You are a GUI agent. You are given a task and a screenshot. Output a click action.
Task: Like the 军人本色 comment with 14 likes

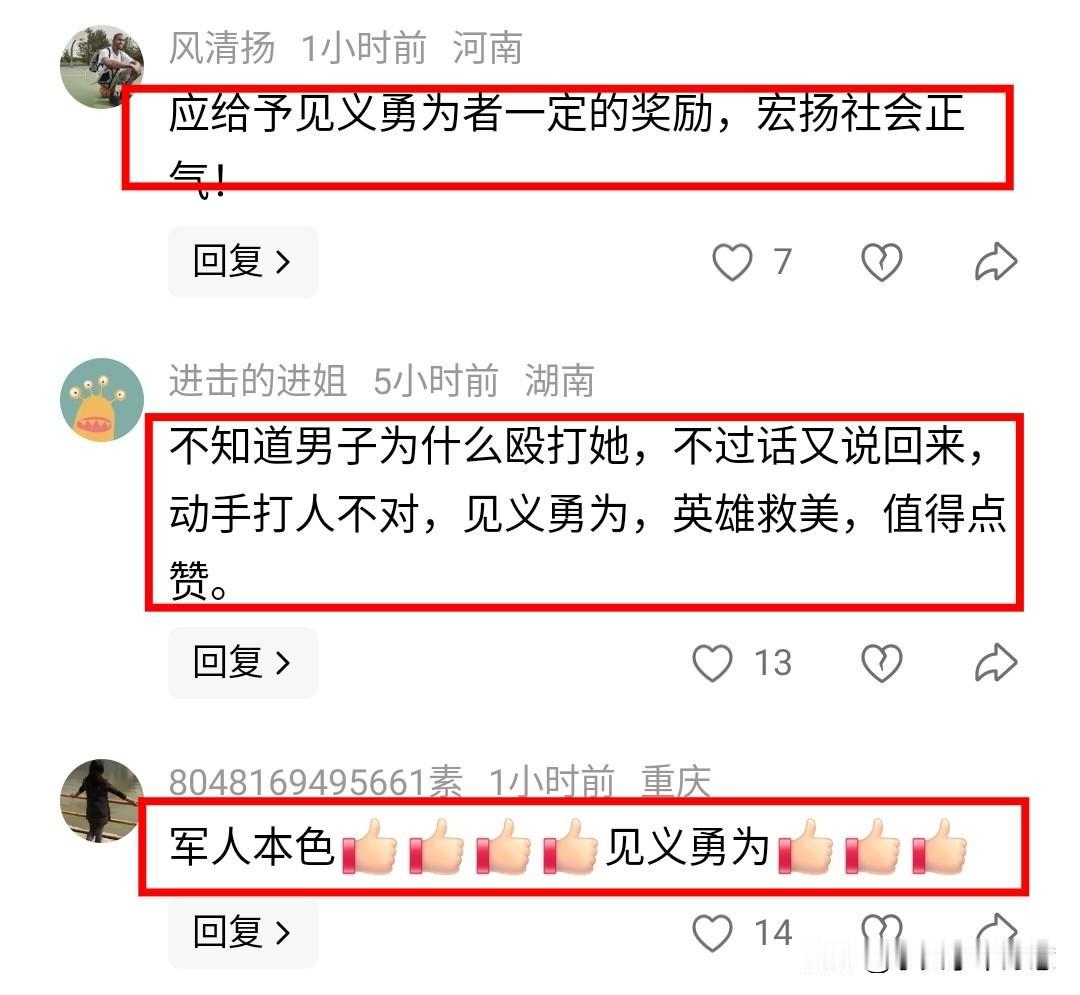point(712,933)
